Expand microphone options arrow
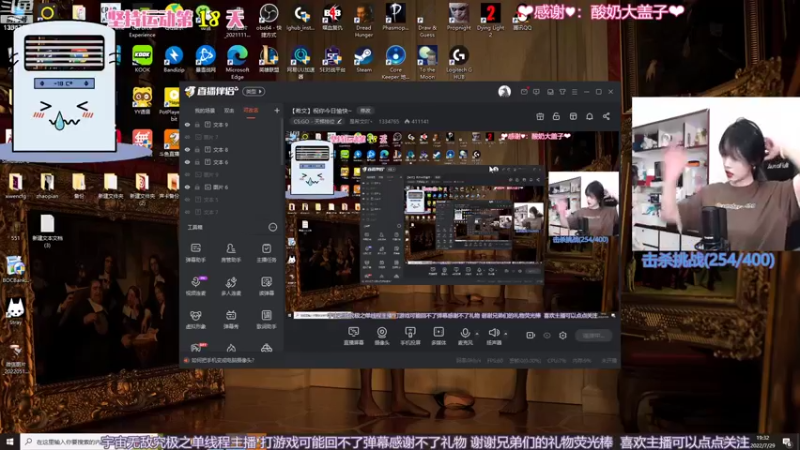The width and height of the screenshot is (800, 450). pyautogui.click(x=477, y=334)
